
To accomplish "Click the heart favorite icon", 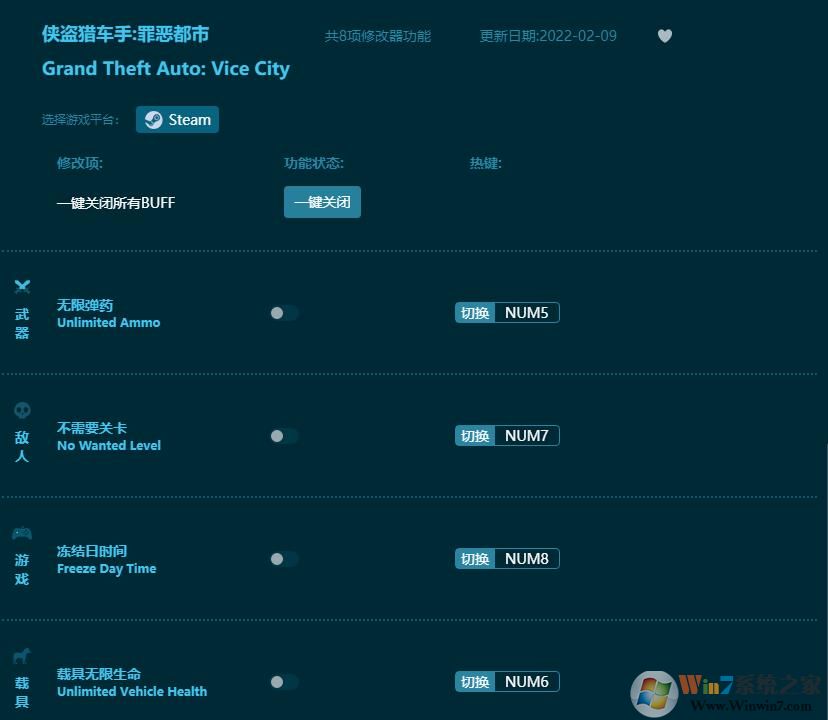I will tap(665, 36).
